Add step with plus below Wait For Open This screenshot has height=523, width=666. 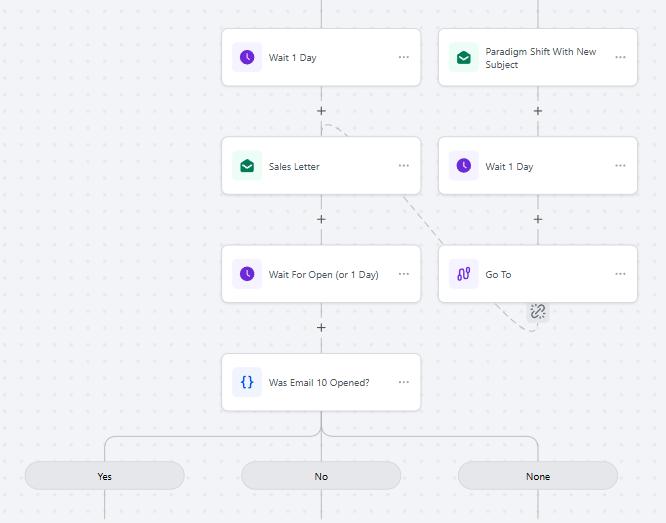pyautogui.click(x=321, y=328)
